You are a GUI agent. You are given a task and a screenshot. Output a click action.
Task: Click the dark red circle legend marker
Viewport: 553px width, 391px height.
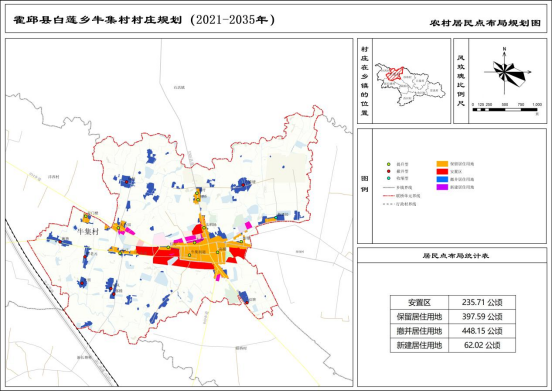coord(389,171)
